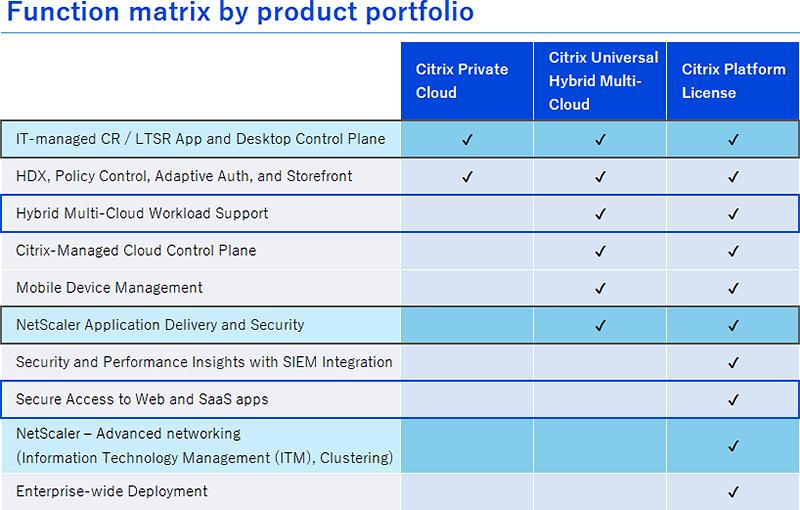
Task: Click Universal Hybrid checkmark in Mobile Device Management row
Action: point(601,288)
